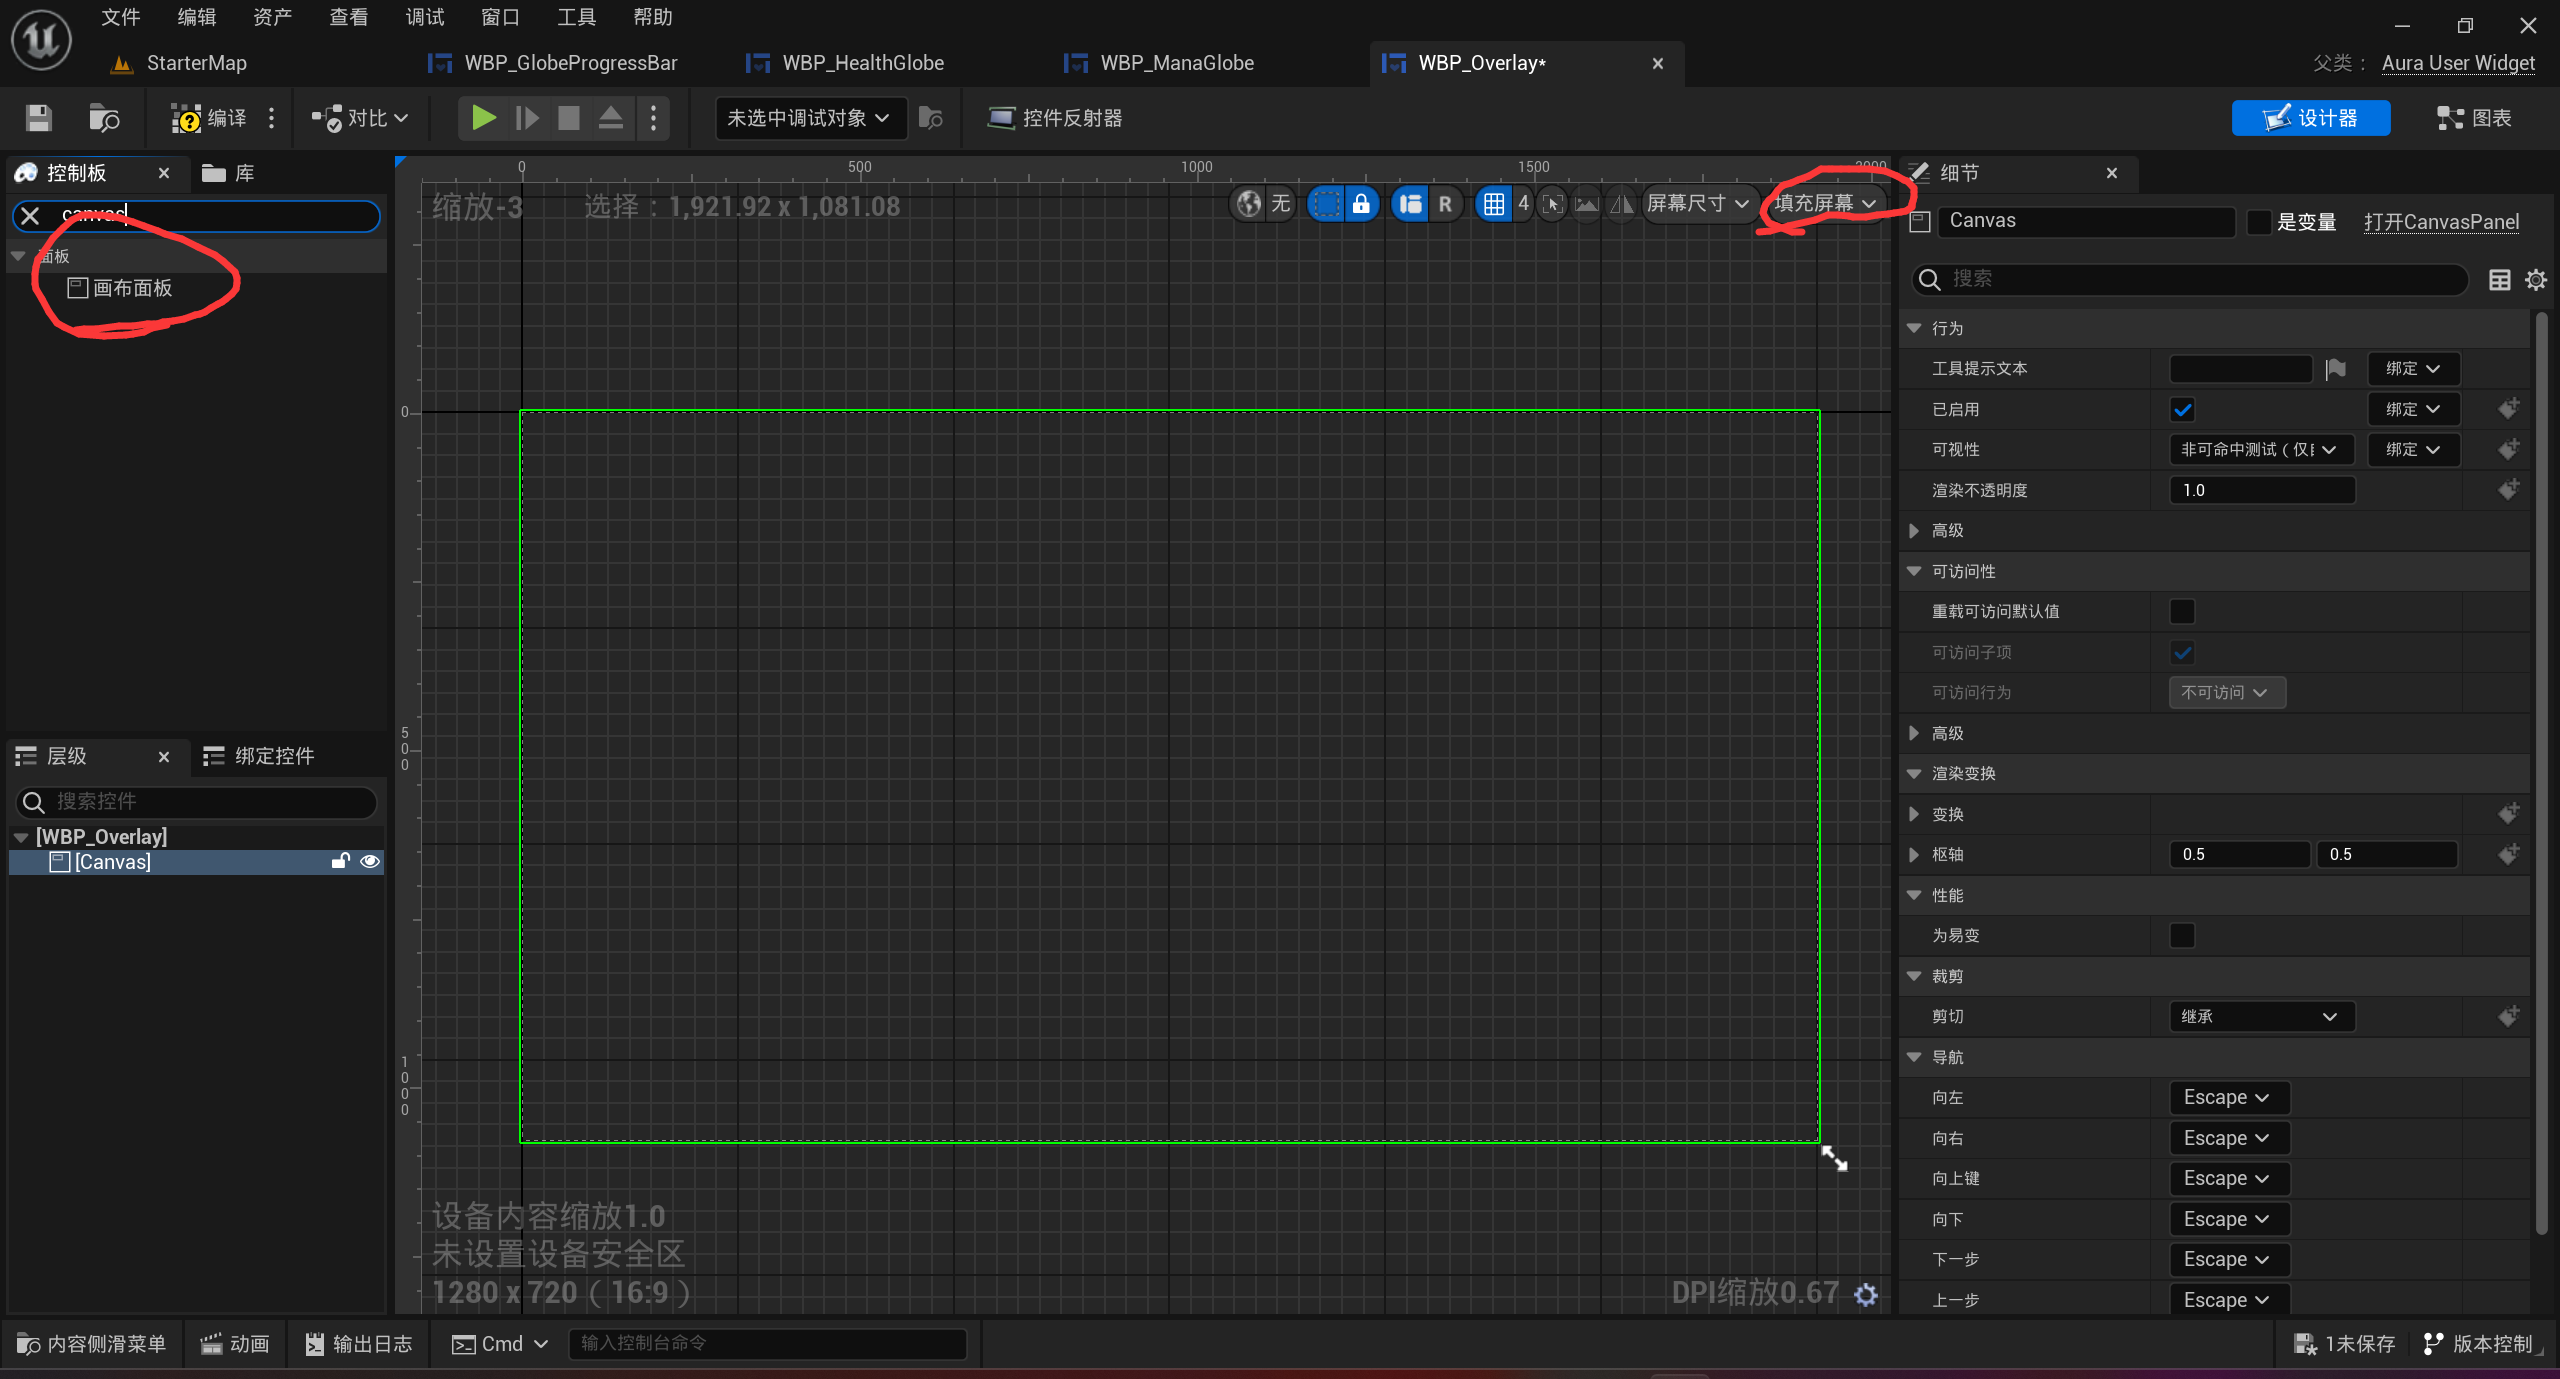Image resolution: width=2560 pixels, height=1379 pixels.
Task: Open the Library (库) tab in palette
Action: pos(228,173)
